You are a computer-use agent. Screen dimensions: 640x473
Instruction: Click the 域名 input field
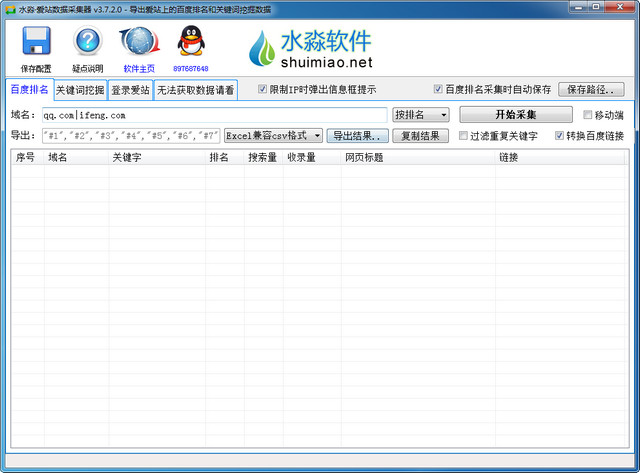[215, 115]
